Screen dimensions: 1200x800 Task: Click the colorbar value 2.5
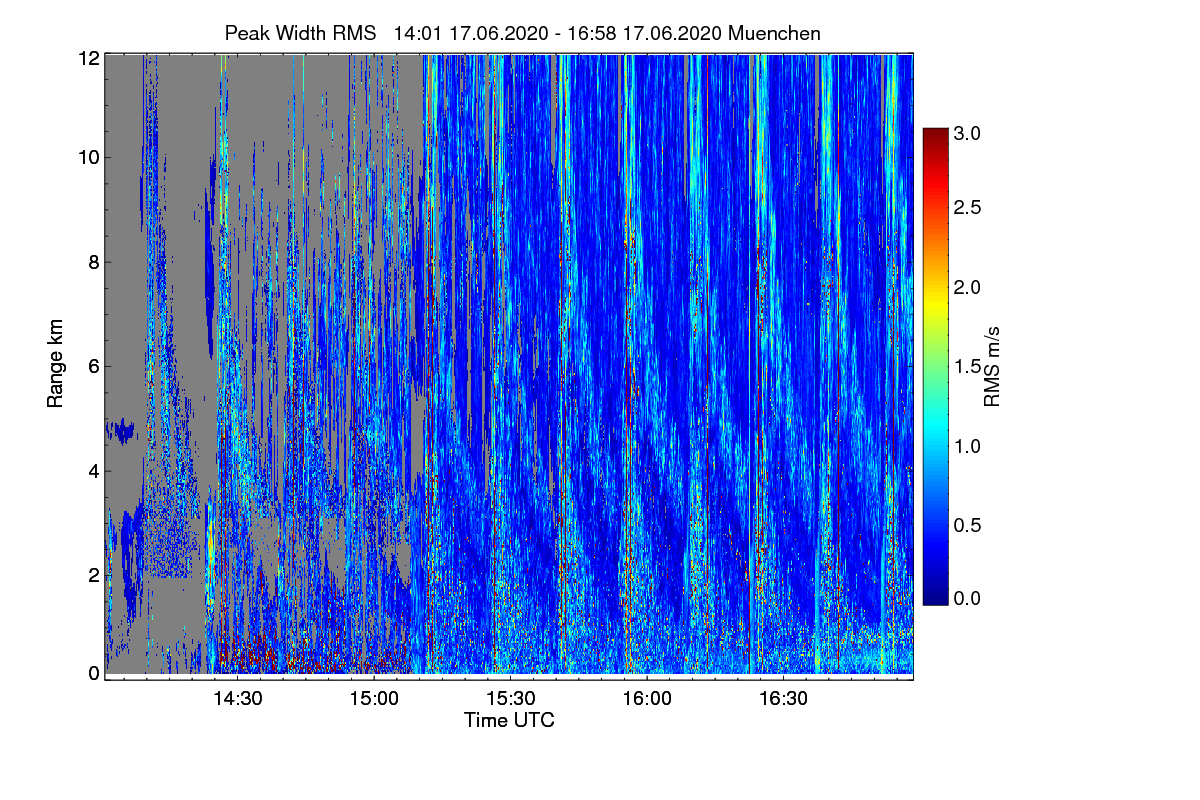pos(968,208)
